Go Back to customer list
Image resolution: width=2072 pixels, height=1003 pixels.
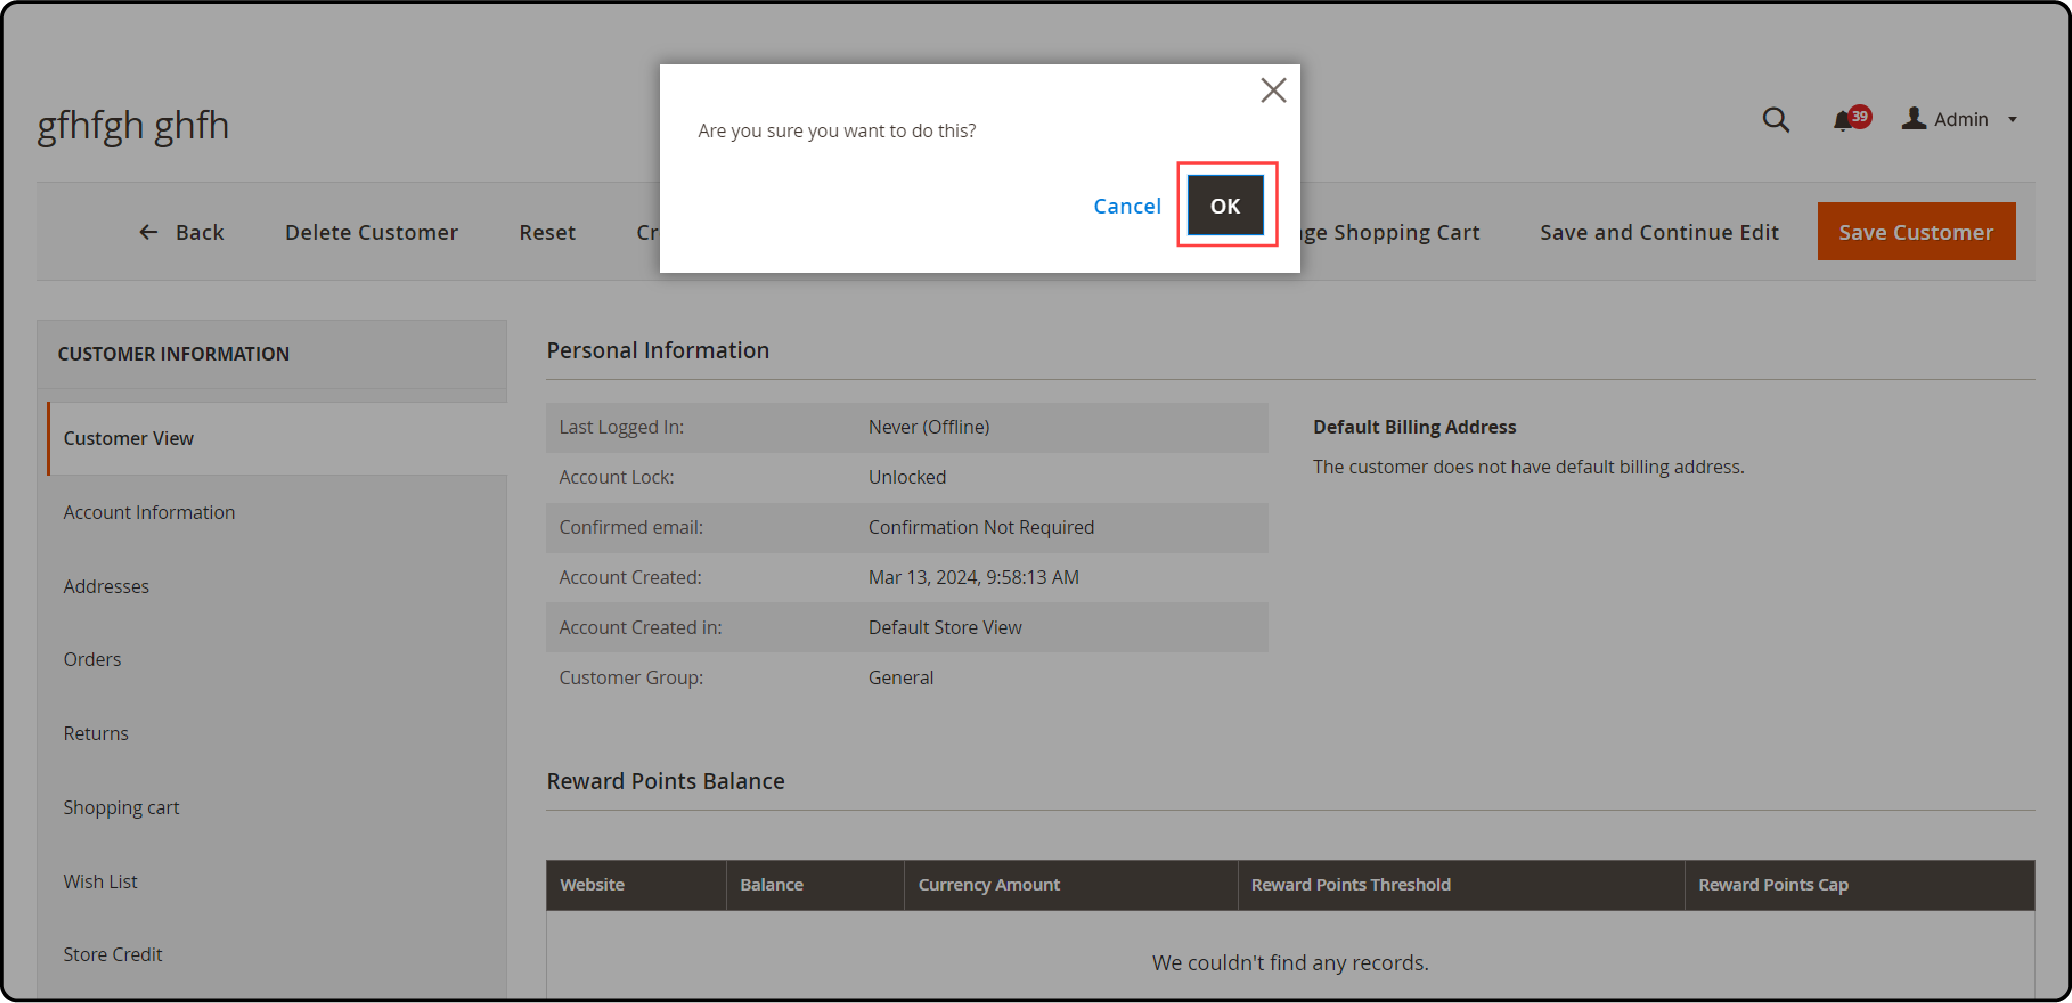point(181,232)
